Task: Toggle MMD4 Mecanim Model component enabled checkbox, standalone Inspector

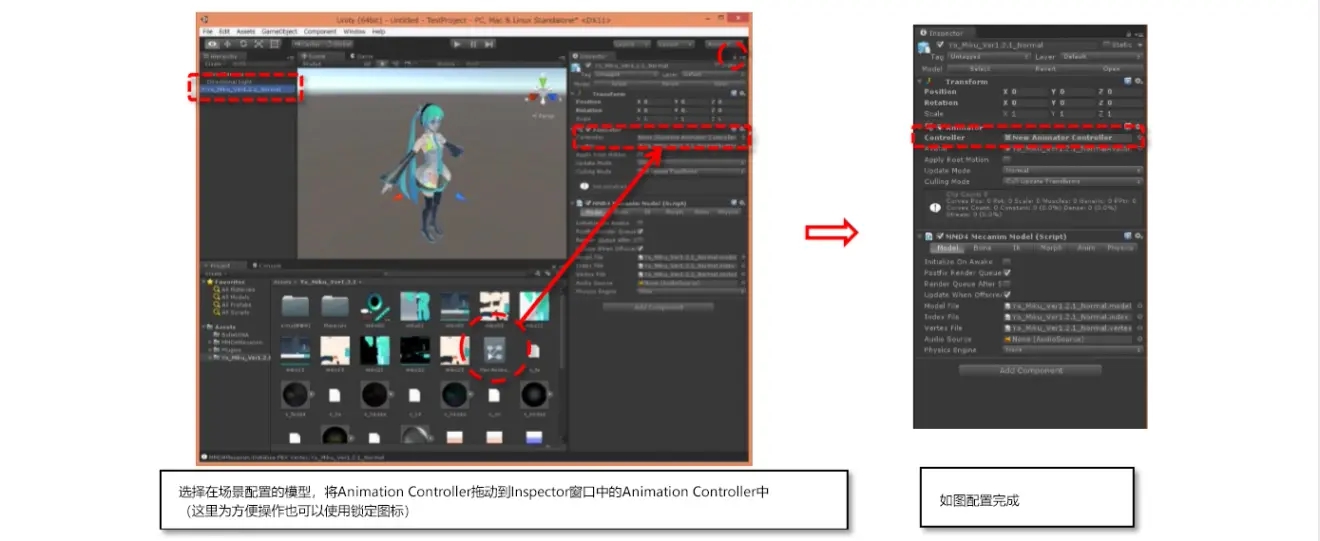Action: [x=941, y=236]
